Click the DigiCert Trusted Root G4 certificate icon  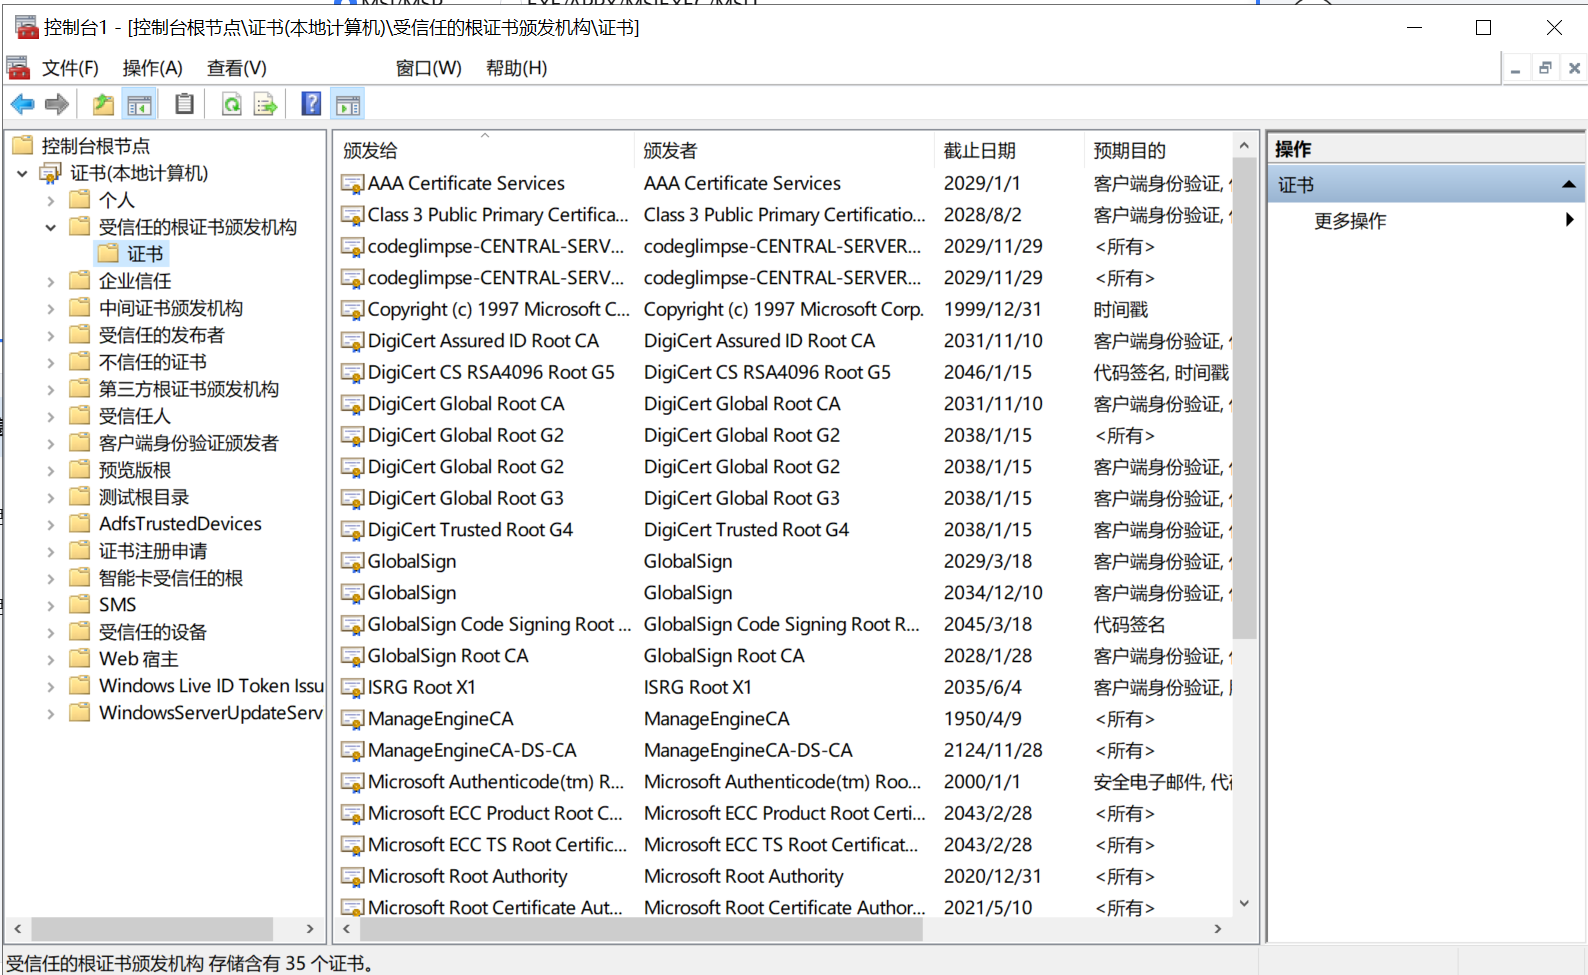click(352, 530)
